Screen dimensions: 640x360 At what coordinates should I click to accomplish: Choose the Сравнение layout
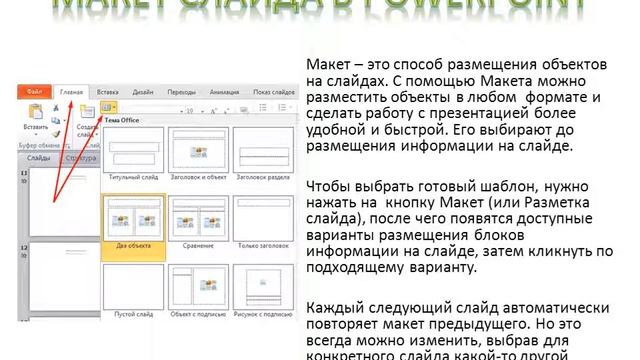(x=198, y=223)
